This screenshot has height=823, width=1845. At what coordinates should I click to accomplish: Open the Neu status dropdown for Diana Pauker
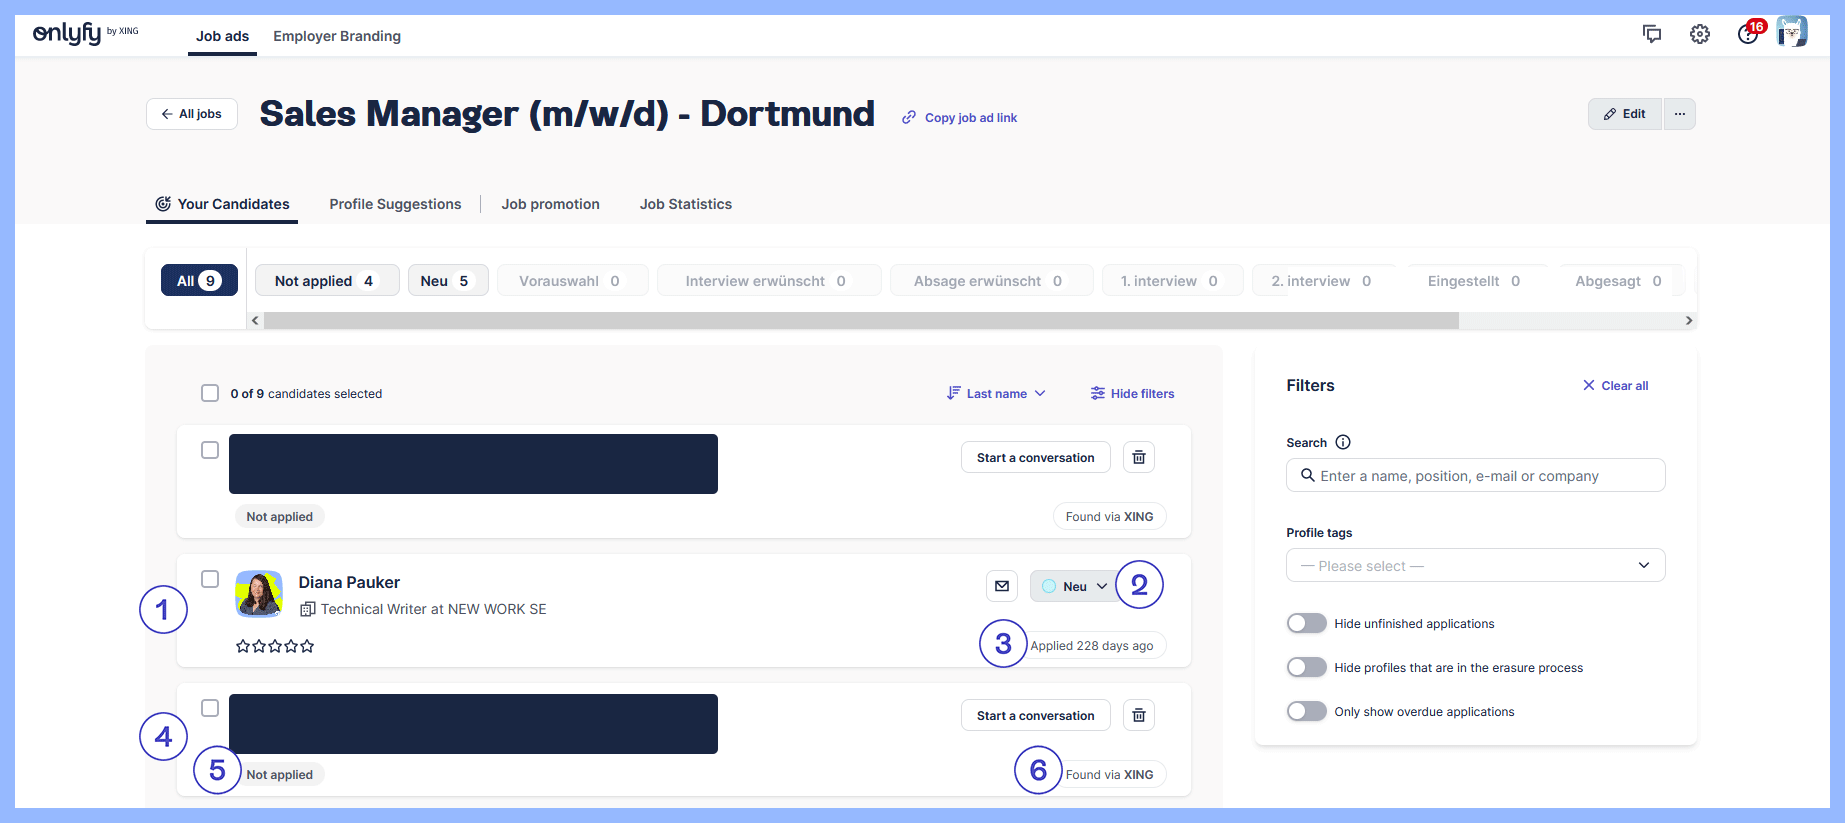[1075, 586]
